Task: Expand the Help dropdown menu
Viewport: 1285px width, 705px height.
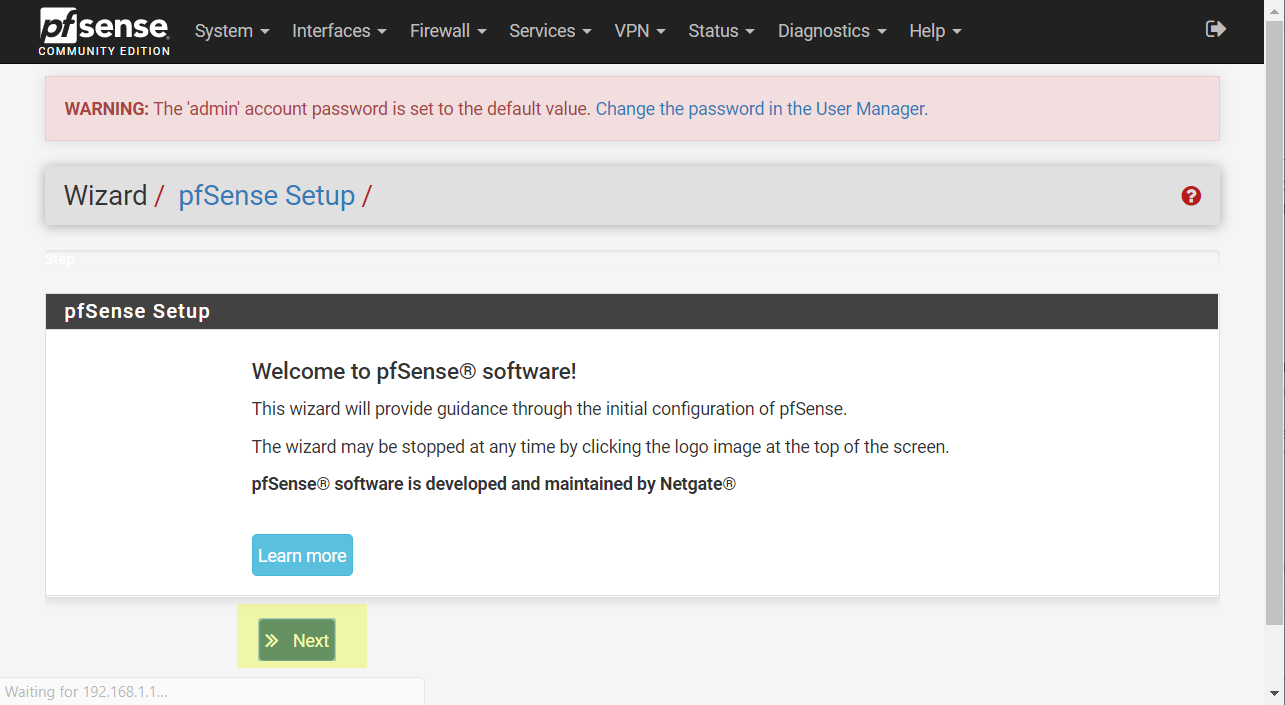Action: coord(935,31)
